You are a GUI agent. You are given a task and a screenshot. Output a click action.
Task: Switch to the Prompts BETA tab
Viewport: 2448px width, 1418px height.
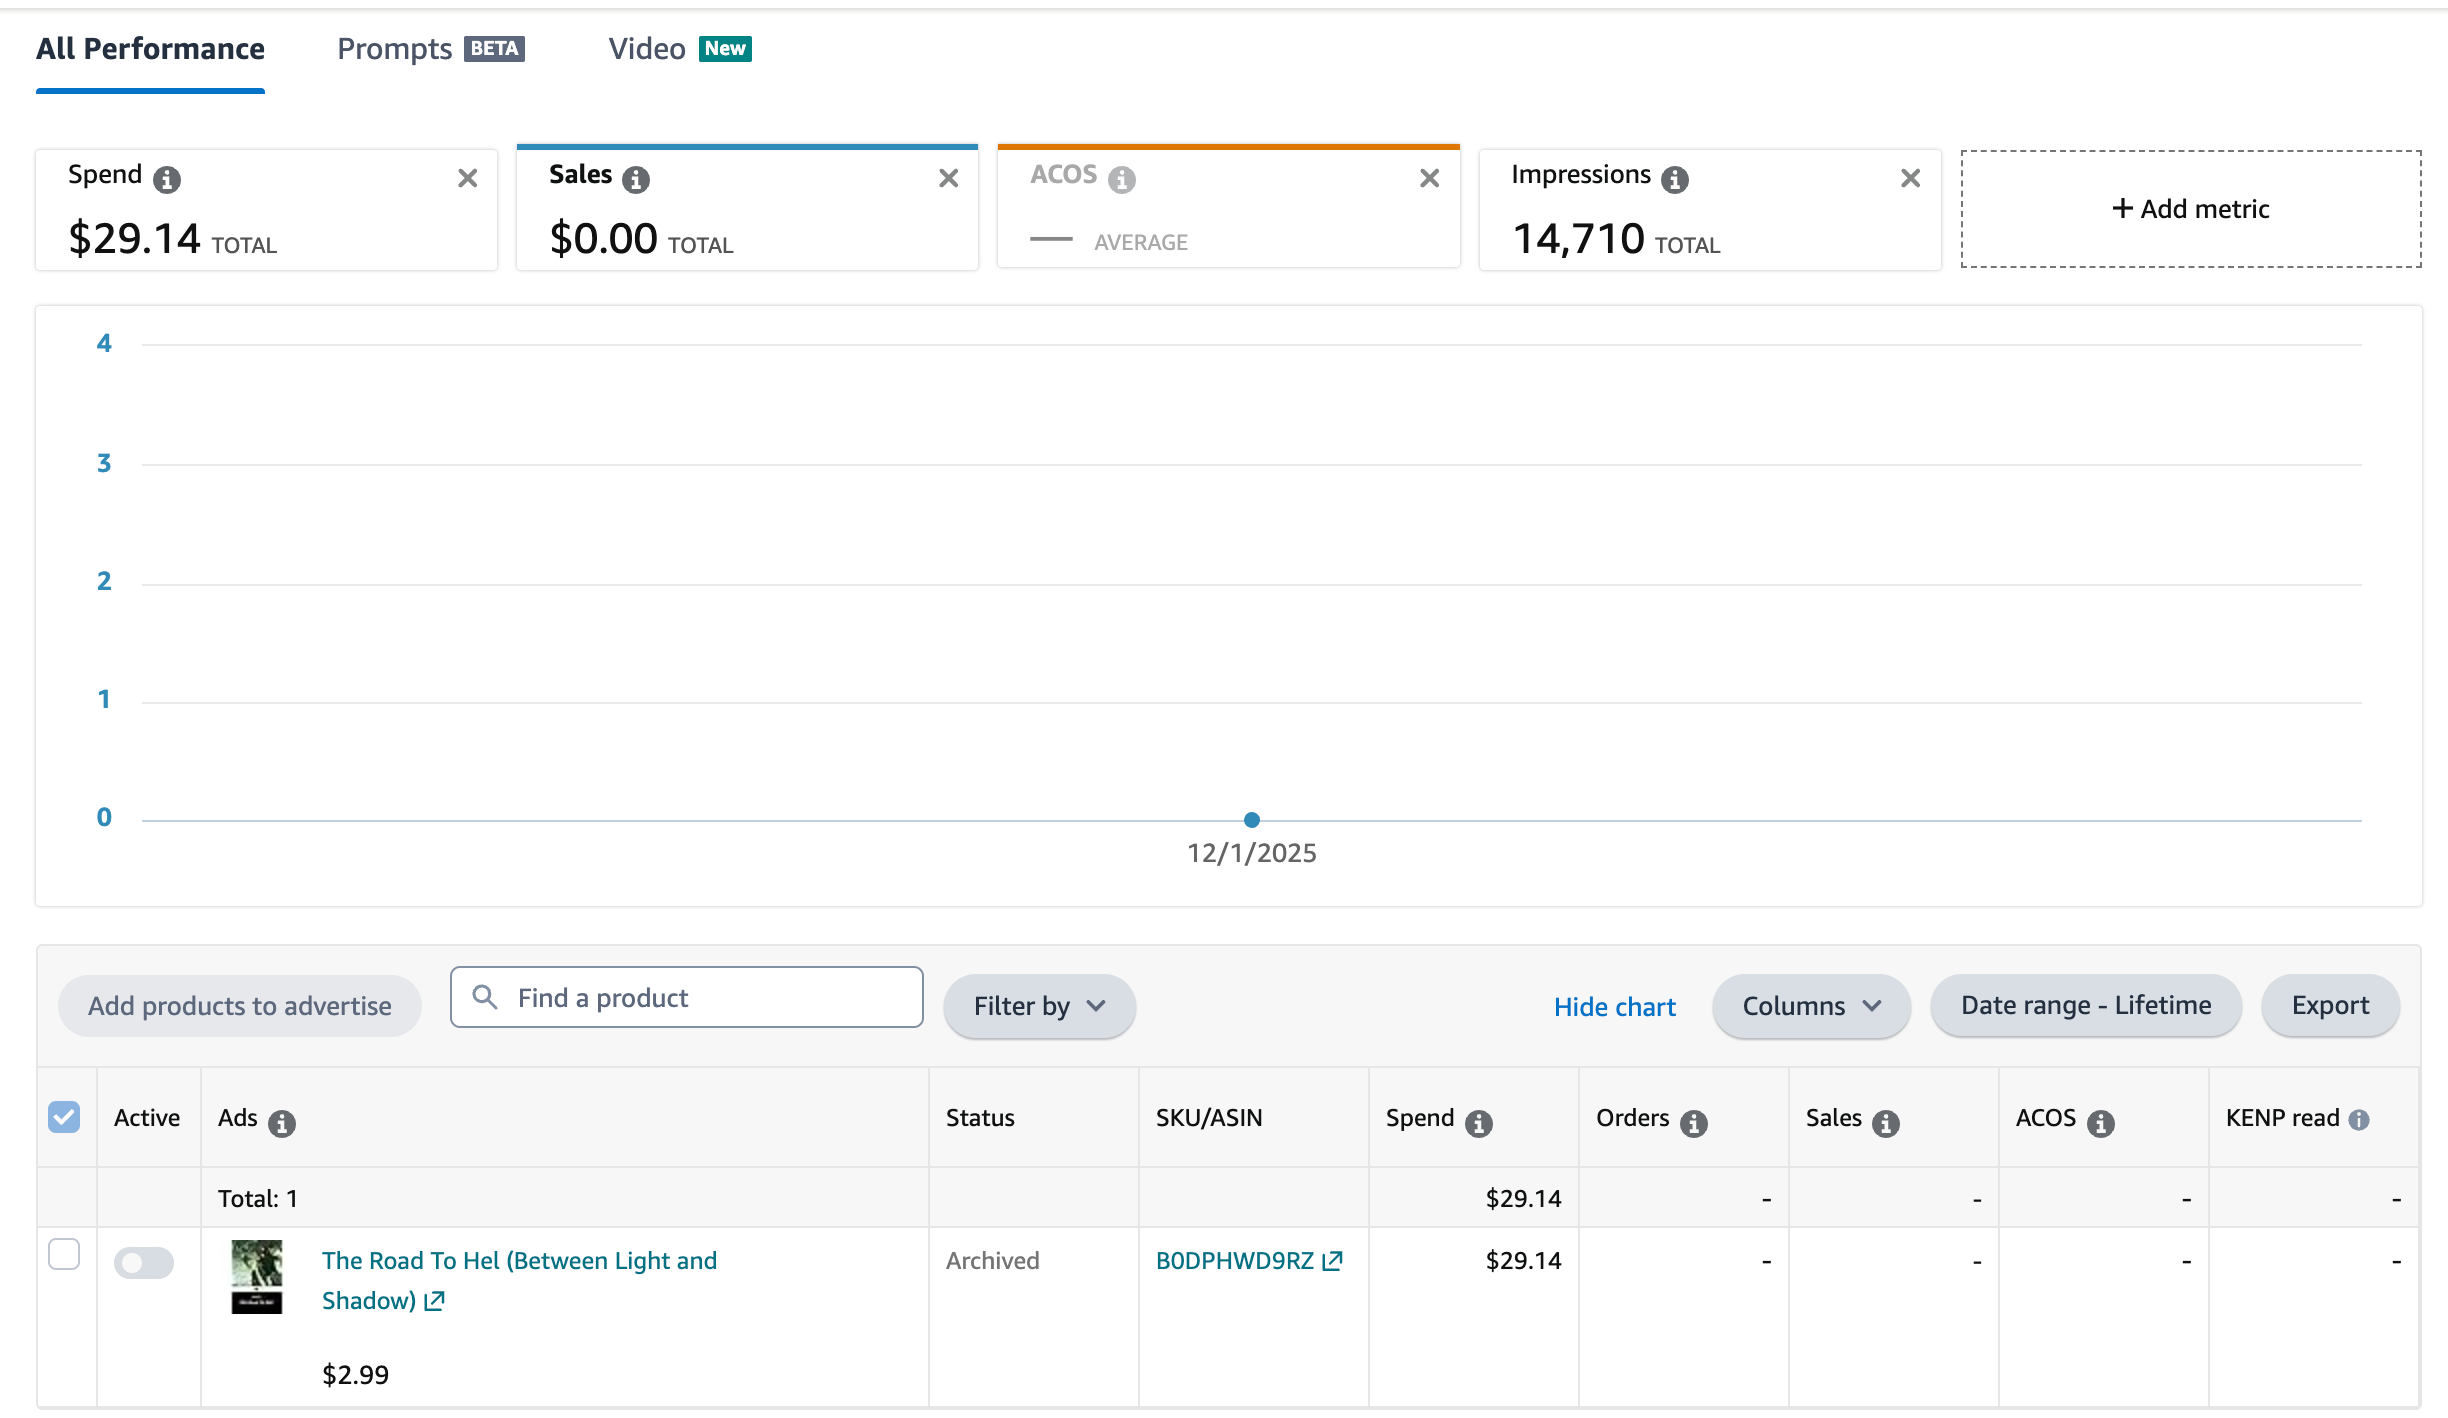[430, 49]
